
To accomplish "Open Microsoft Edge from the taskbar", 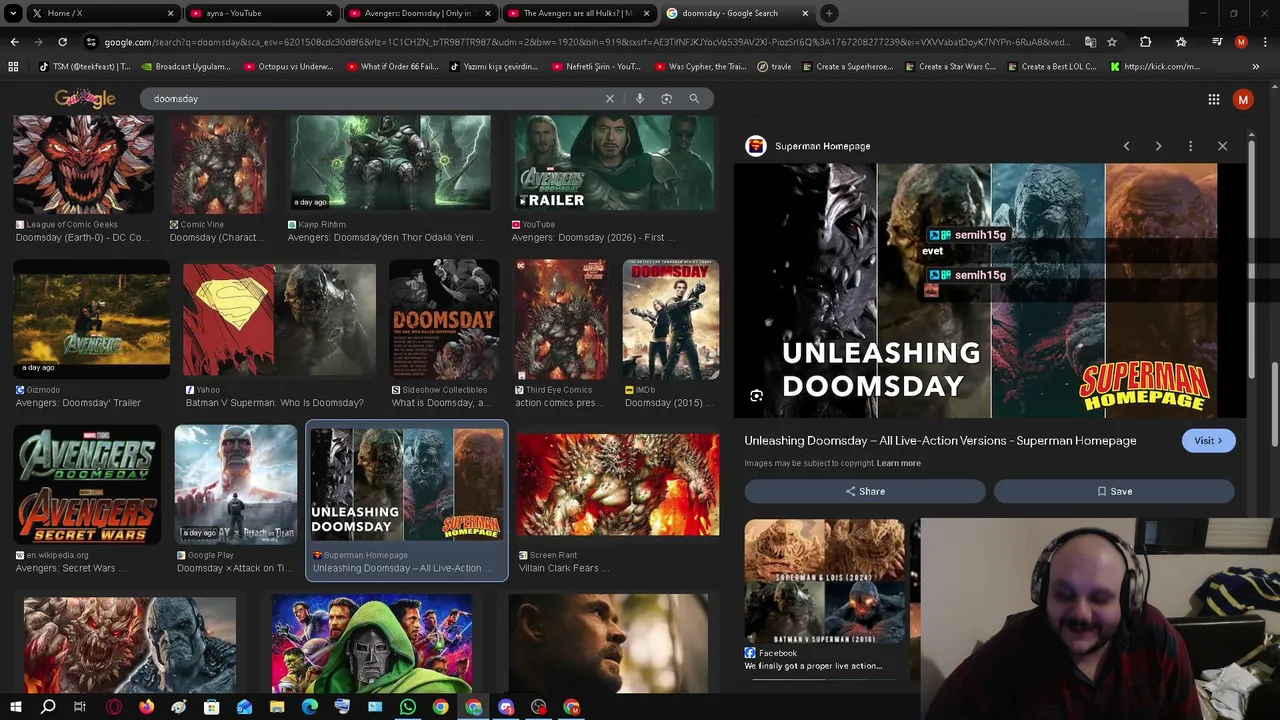I will pos(310,707).
